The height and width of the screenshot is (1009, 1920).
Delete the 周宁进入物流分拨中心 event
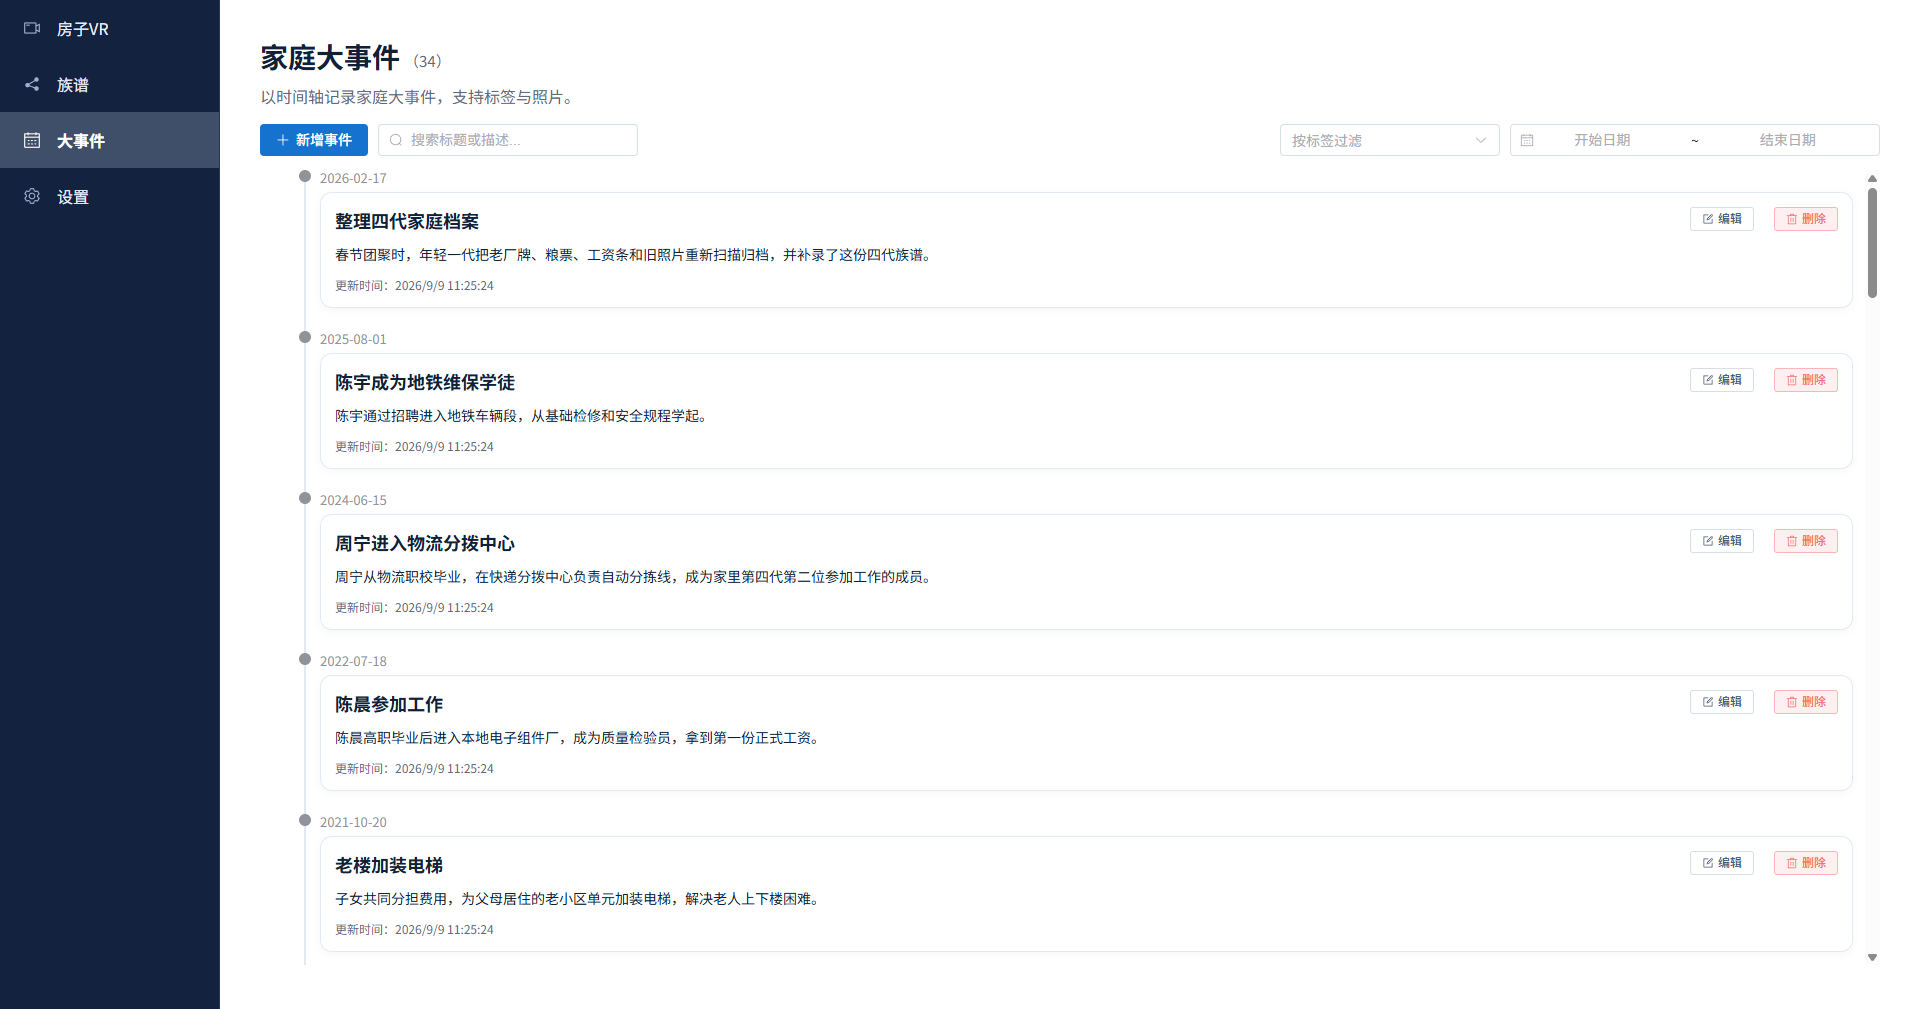pos(1805,541)
